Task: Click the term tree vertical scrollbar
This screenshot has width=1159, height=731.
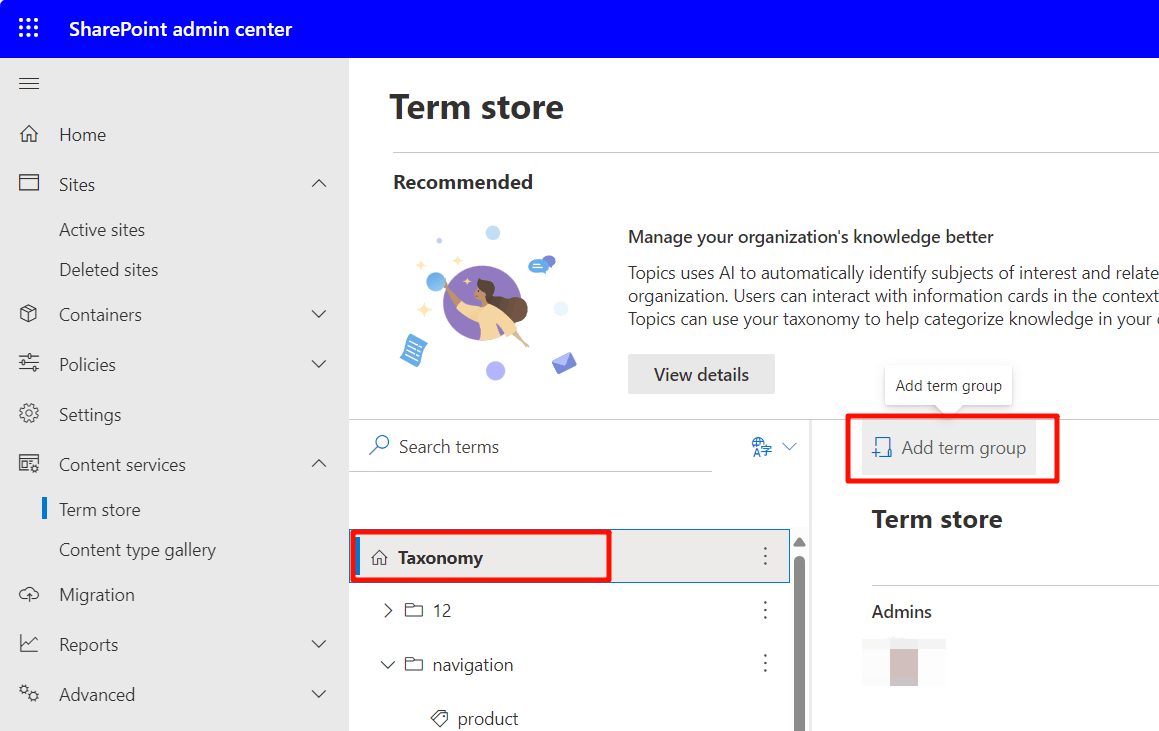Action: point(799,643)
